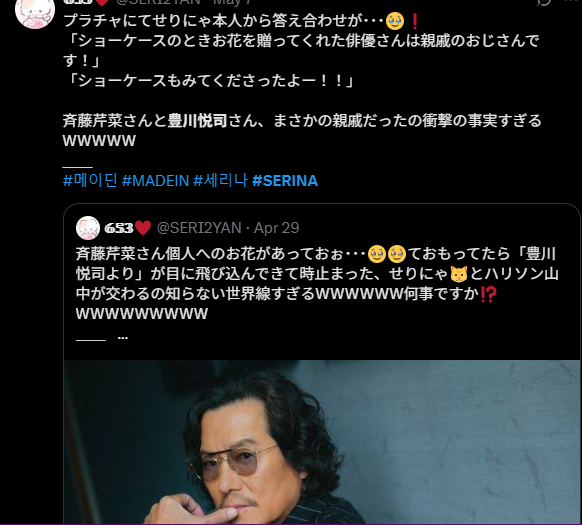Expand the quoted tweet's truncated text ellipsis
582x525 pixels.
123,338
